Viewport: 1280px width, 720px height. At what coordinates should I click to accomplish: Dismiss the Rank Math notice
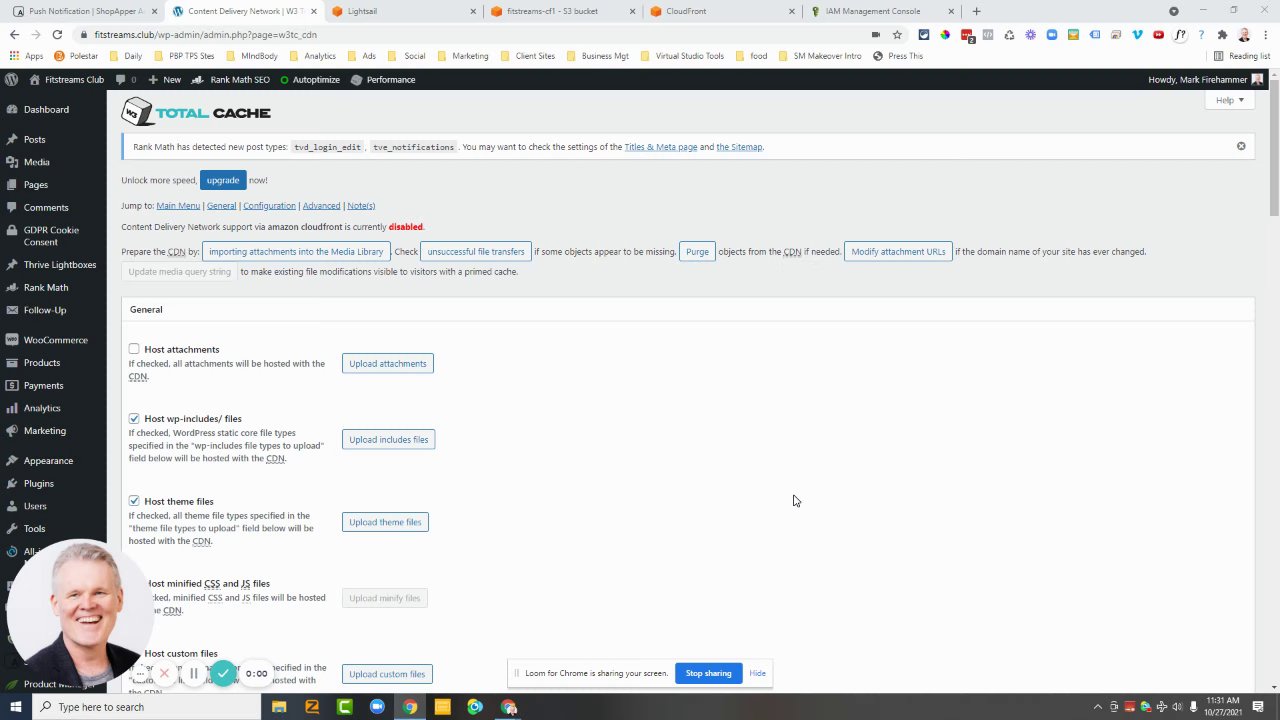click(1241, 146)
